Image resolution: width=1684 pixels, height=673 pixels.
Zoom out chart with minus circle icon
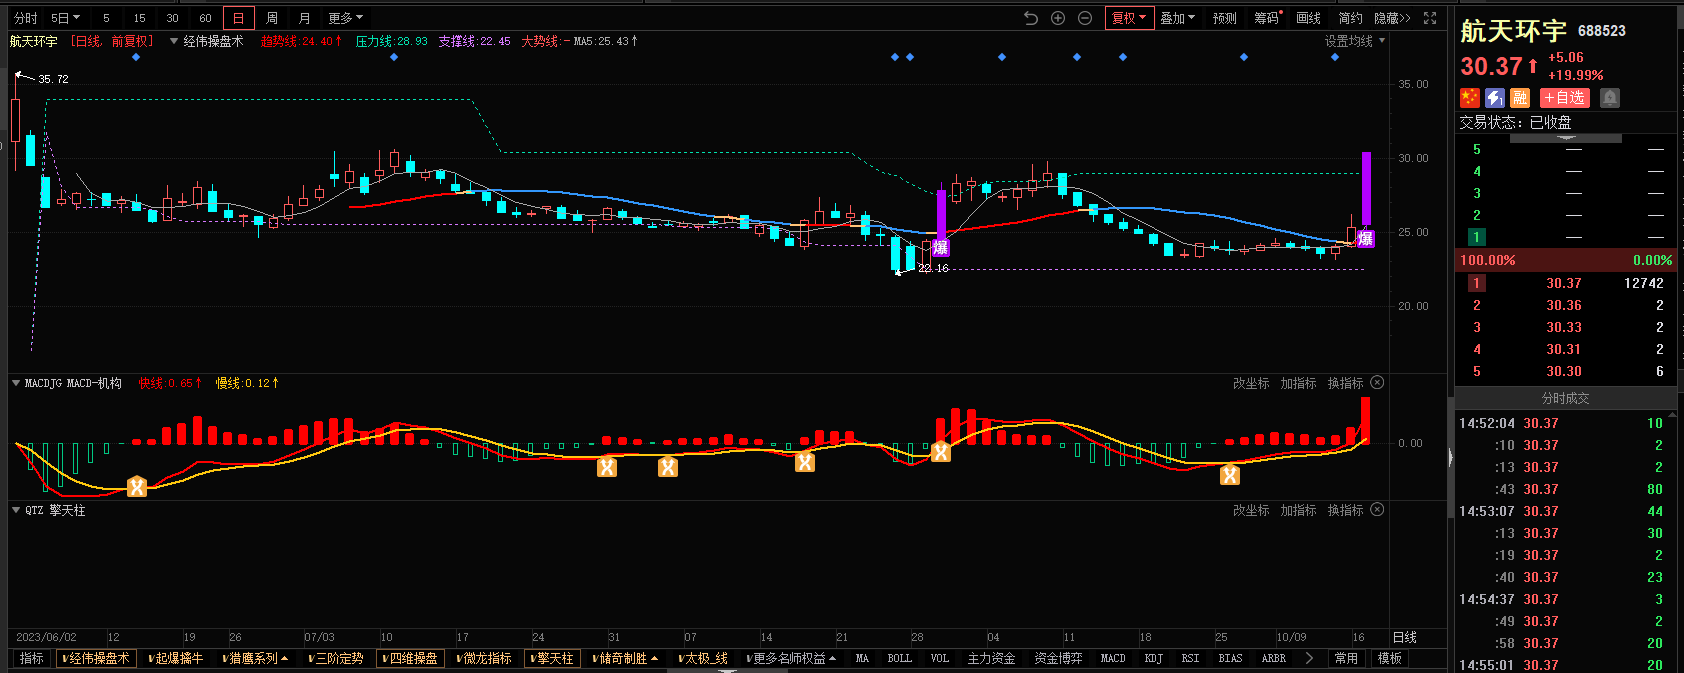(x=1085, y=18)
